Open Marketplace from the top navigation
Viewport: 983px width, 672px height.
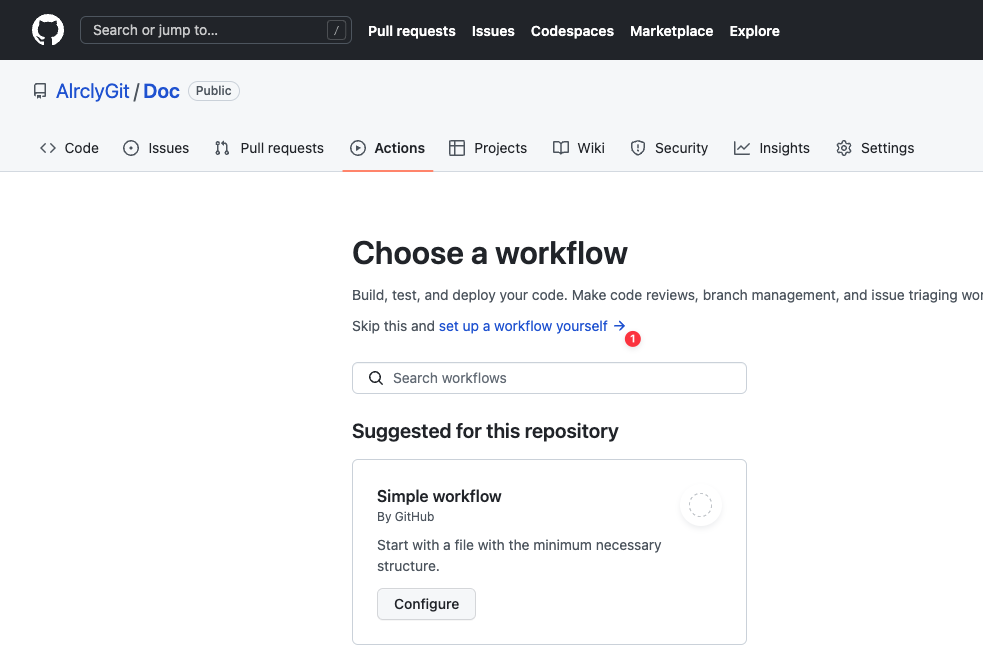coord(671,31)
